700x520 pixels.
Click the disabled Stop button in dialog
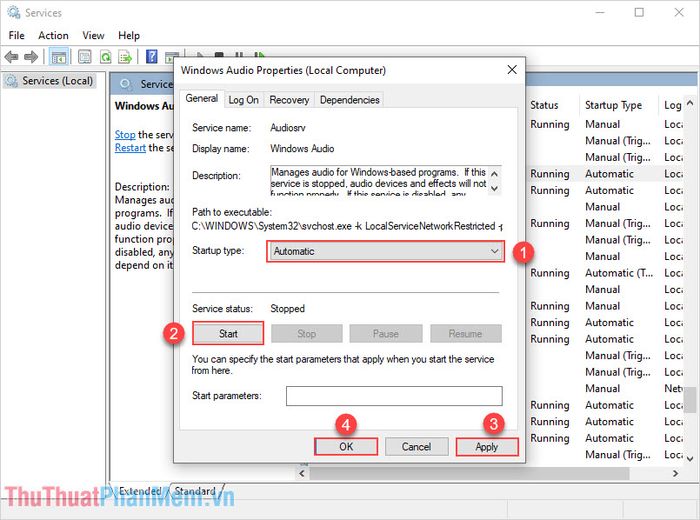(307, 333)
